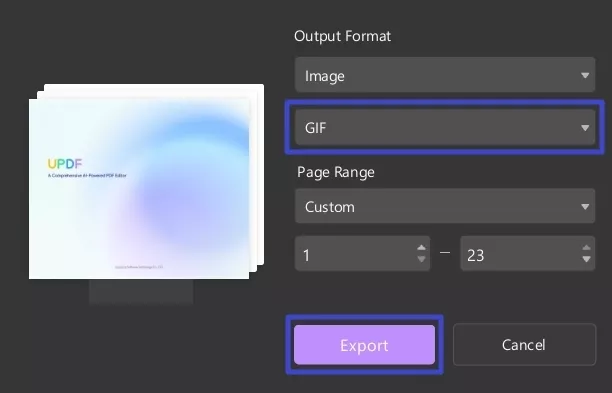Viewport: 612px width, 393px height.
Task: Click the purple Export button
Action: pyautogui.click(x=364, y=345)
